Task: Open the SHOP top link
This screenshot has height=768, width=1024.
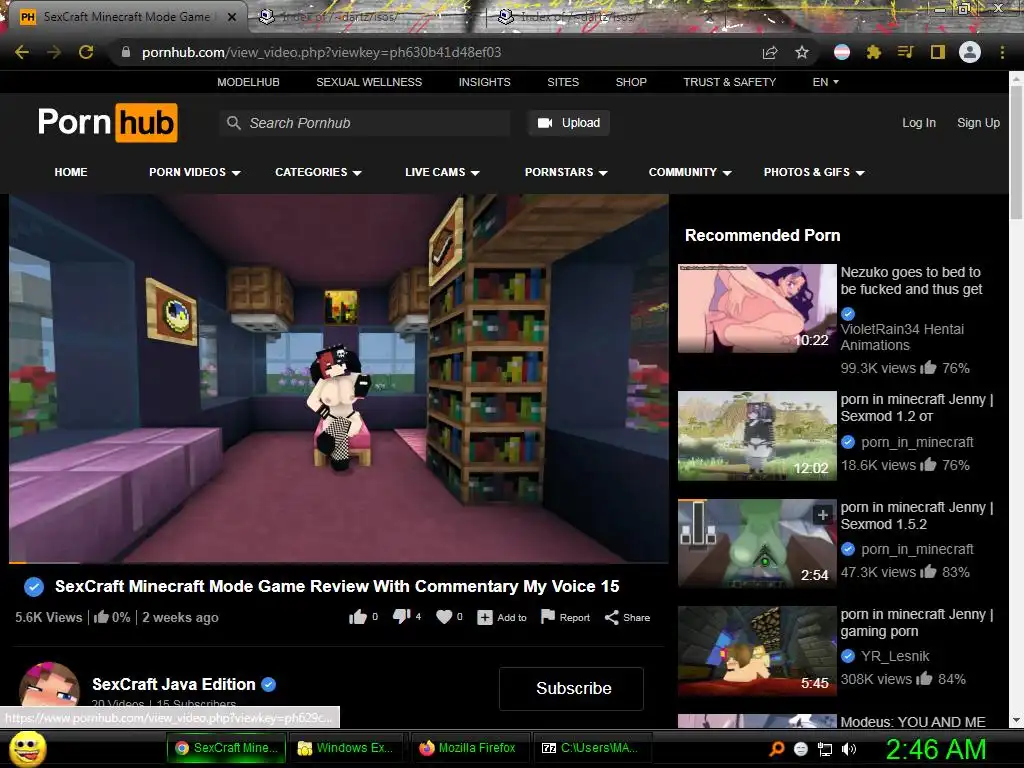Action: 631,82
